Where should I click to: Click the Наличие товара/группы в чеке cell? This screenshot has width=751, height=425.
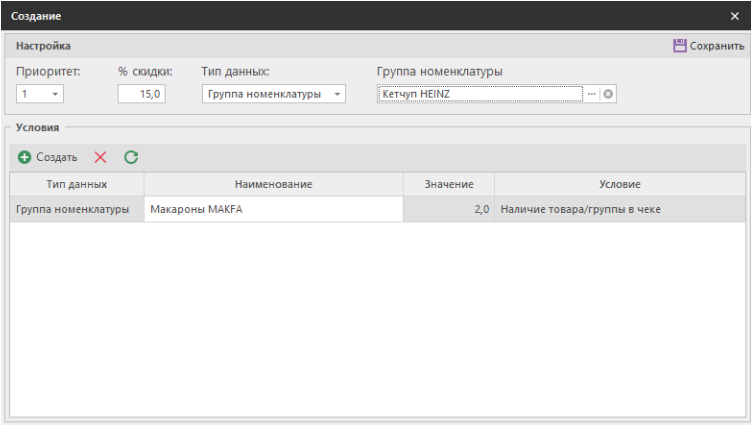point(619,209)
